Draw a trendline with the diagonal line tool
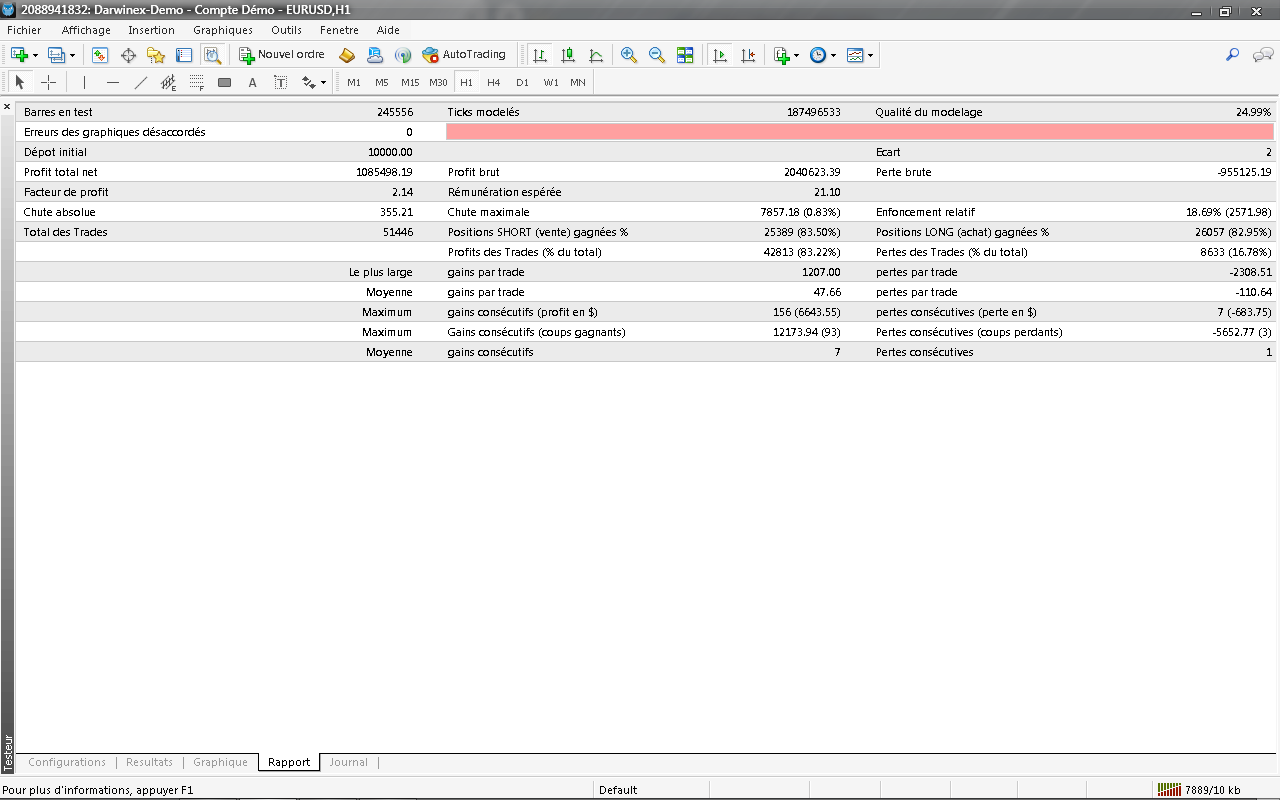The image size is (1280, 800). tap(141, 82)
